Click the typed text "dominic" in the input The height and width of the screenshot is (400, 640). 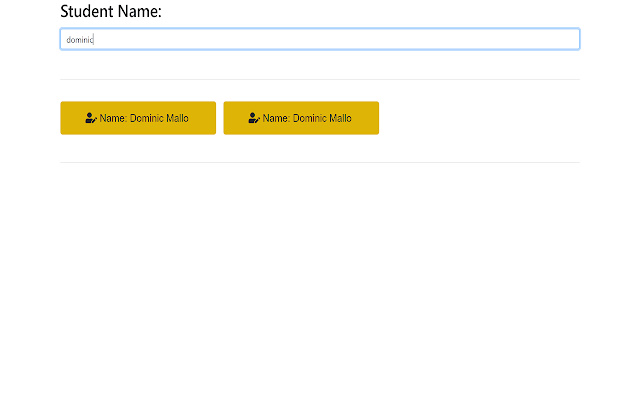point(79,40)
